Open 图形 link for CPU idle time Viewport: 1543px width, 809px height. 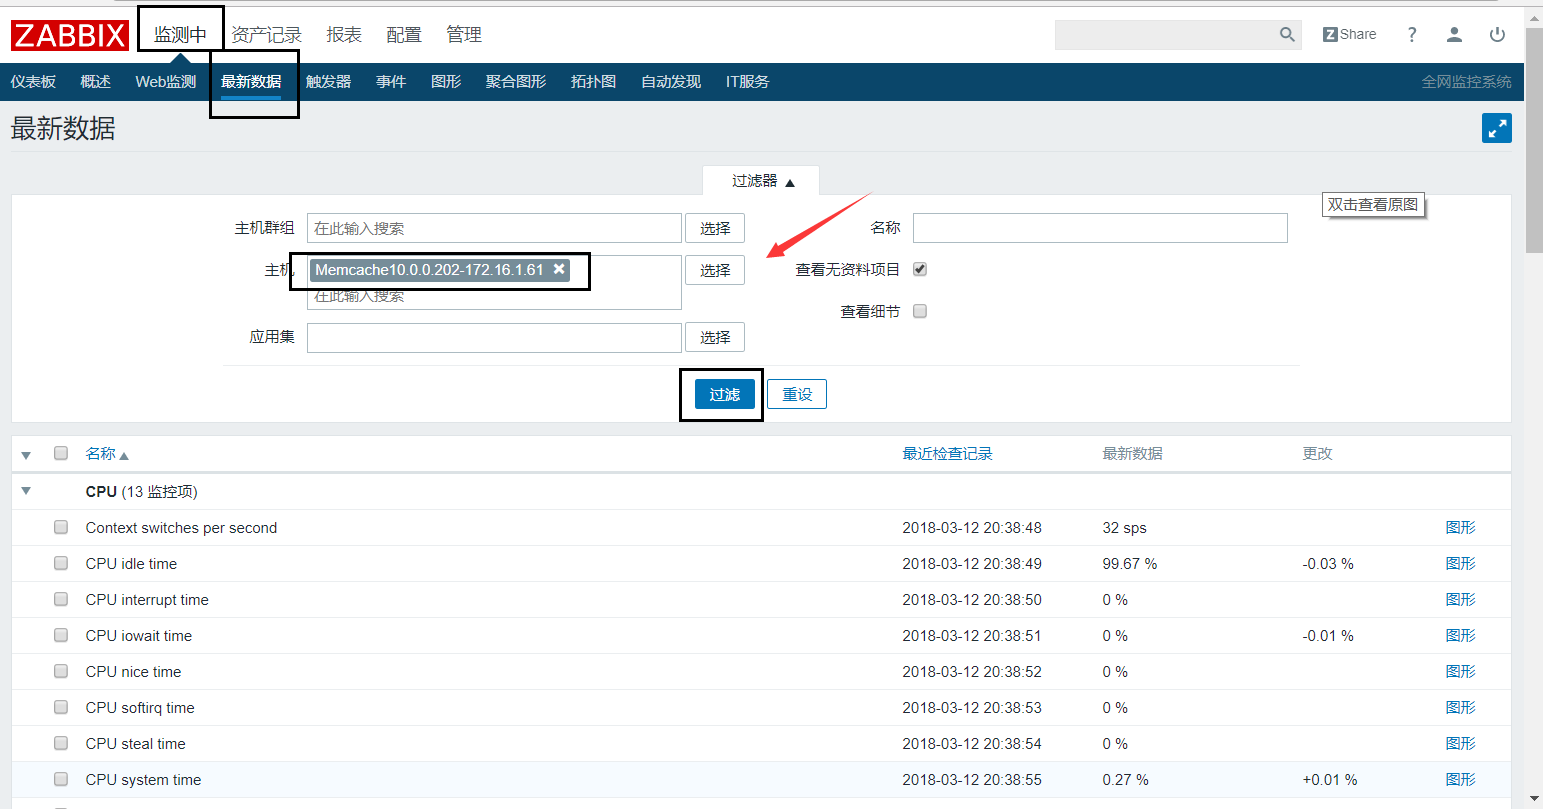(1460, 563)
